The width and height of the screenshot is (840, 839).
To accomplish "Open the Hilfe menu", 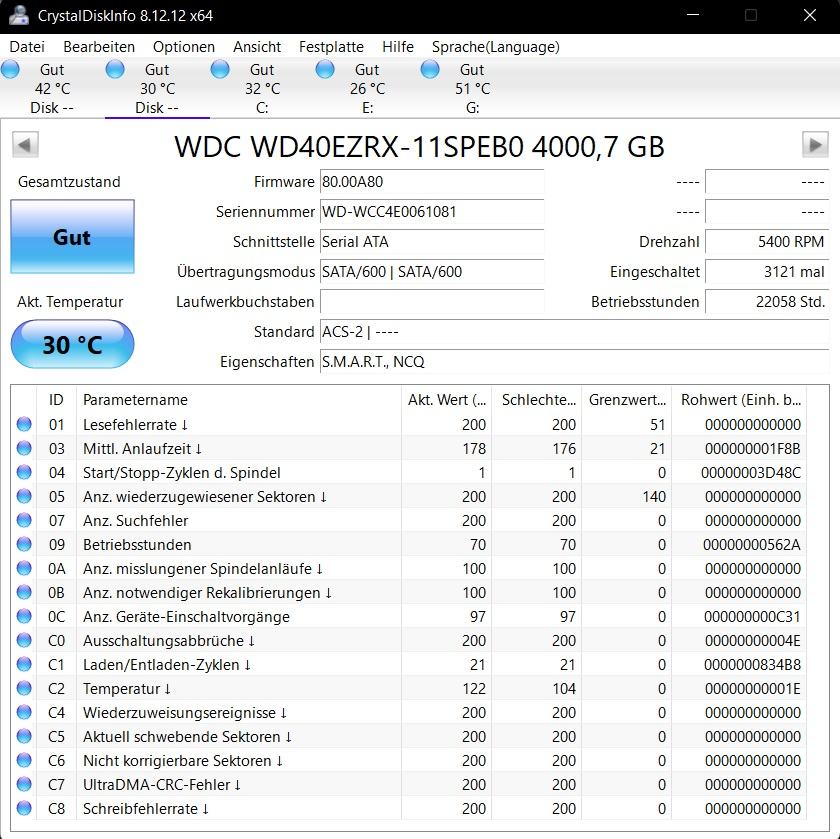I will (398, 47).
